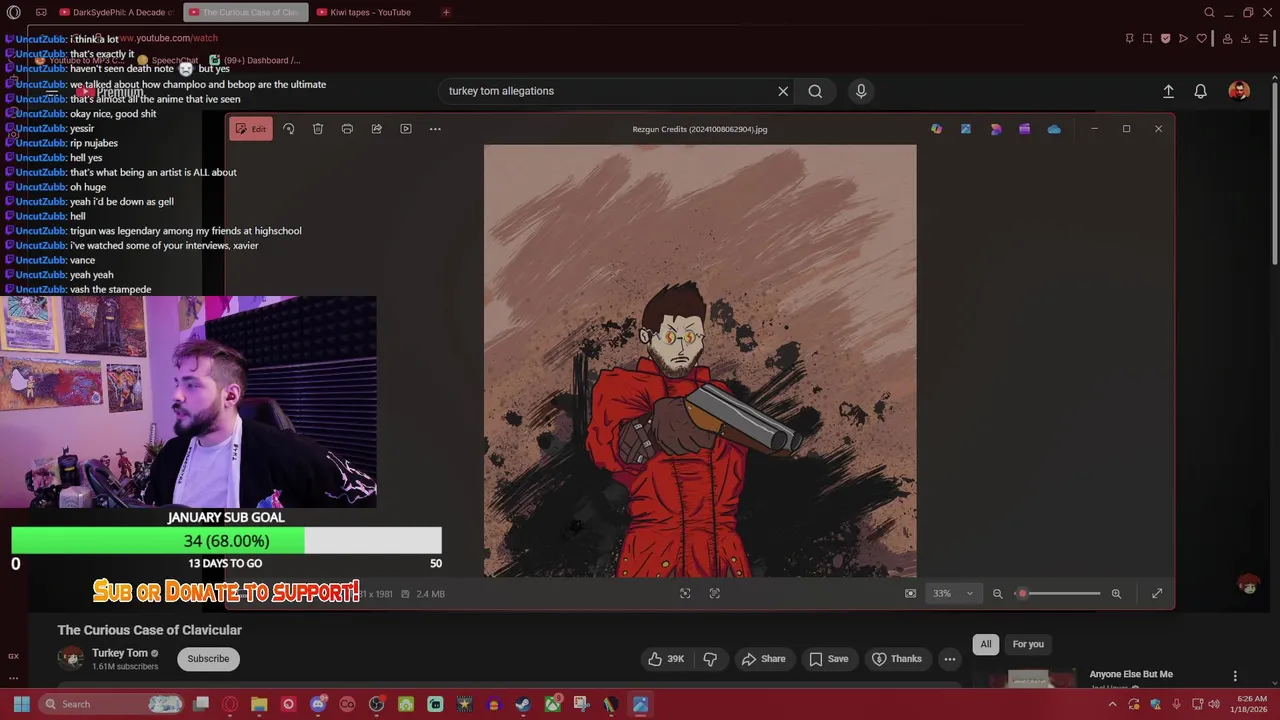The width and height of the screenshot is (1280, 720).
Task: Click the YouTube Share button
Action: [763, 658]
